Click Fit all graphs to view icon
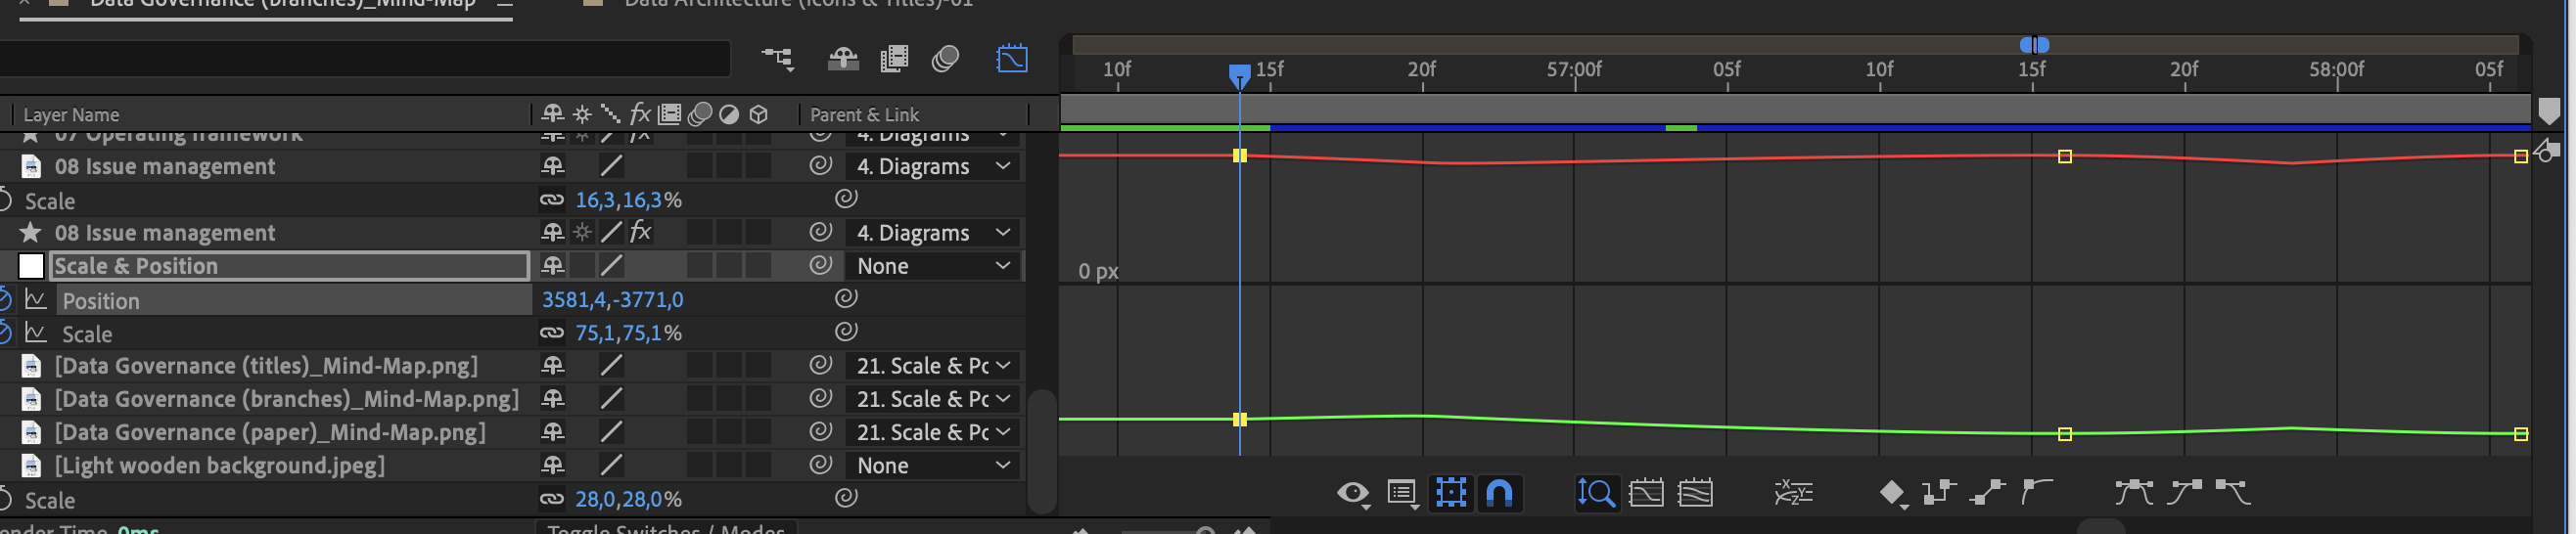The height and width of the screenshot is (534, 2576). pyautogui.click(x=1695, y=493)
